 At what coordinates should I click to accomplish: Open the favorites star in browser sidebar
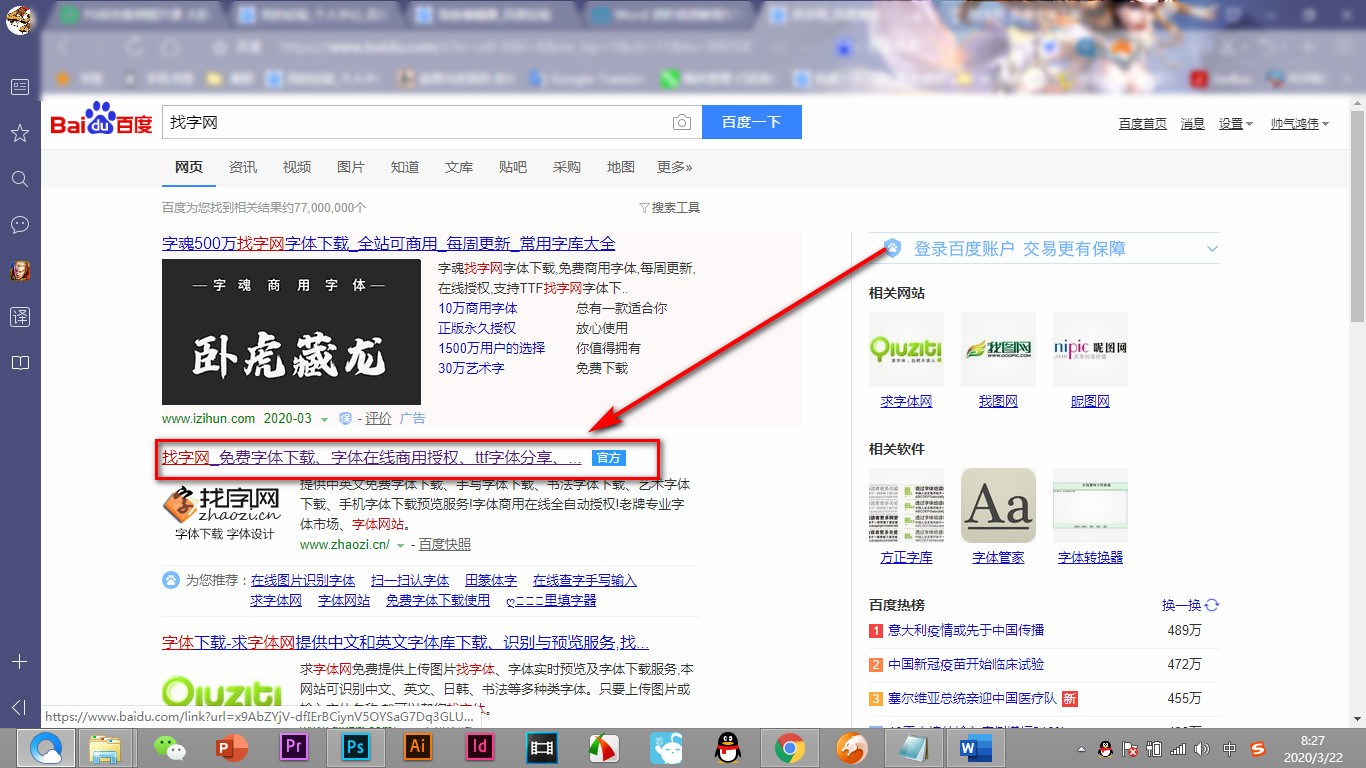[19, 133]
